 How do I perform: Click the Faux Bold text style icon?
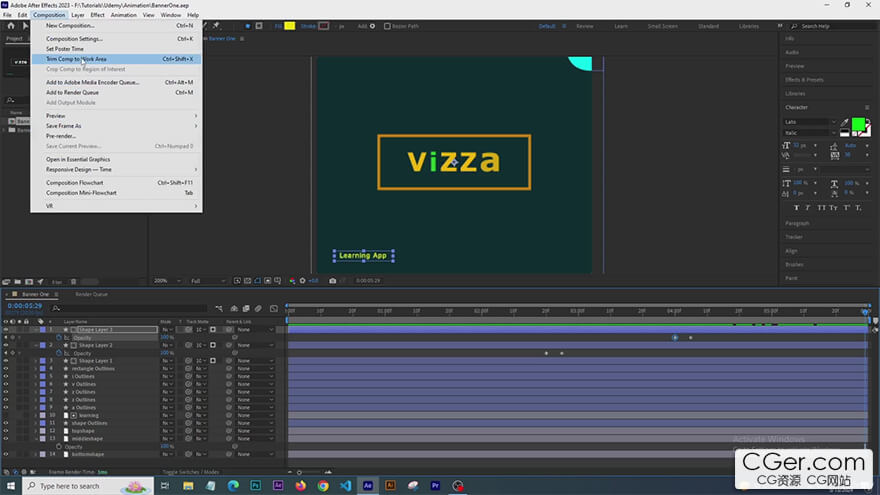point(796,208)
